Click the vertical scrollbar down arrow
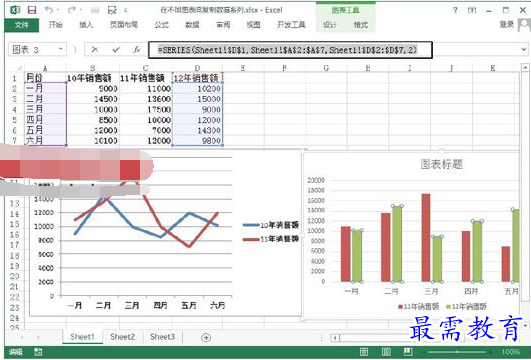The image size is (531, 360). (525, 326)
